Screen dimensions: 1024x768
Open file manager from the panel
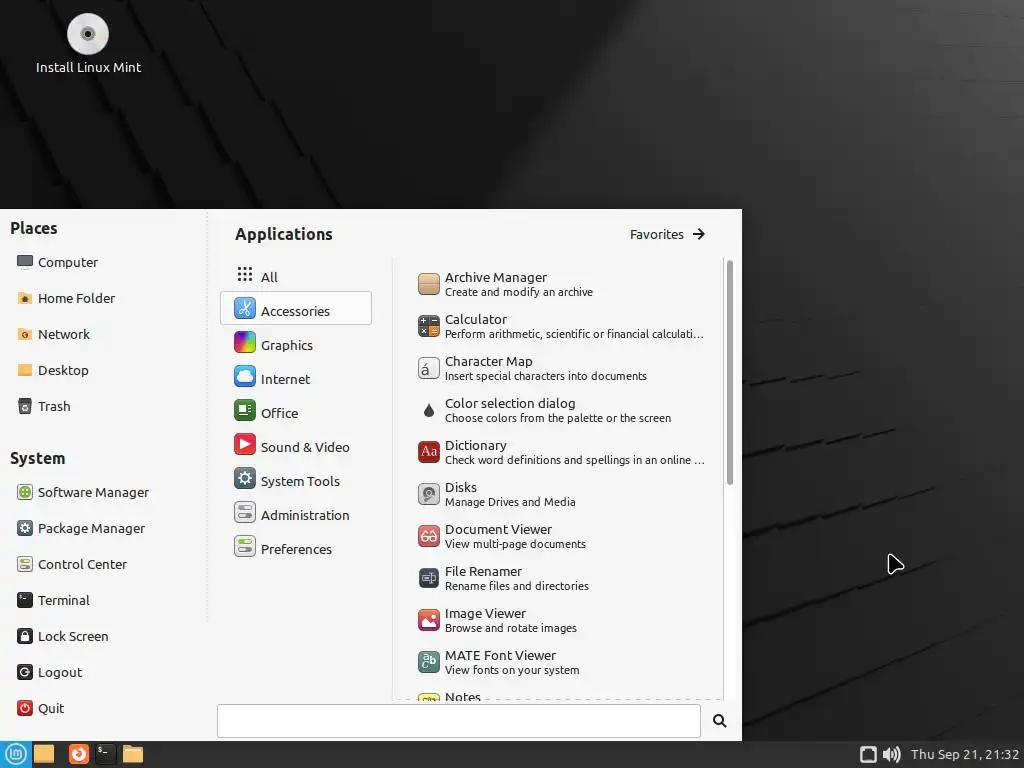coord(133,754)
